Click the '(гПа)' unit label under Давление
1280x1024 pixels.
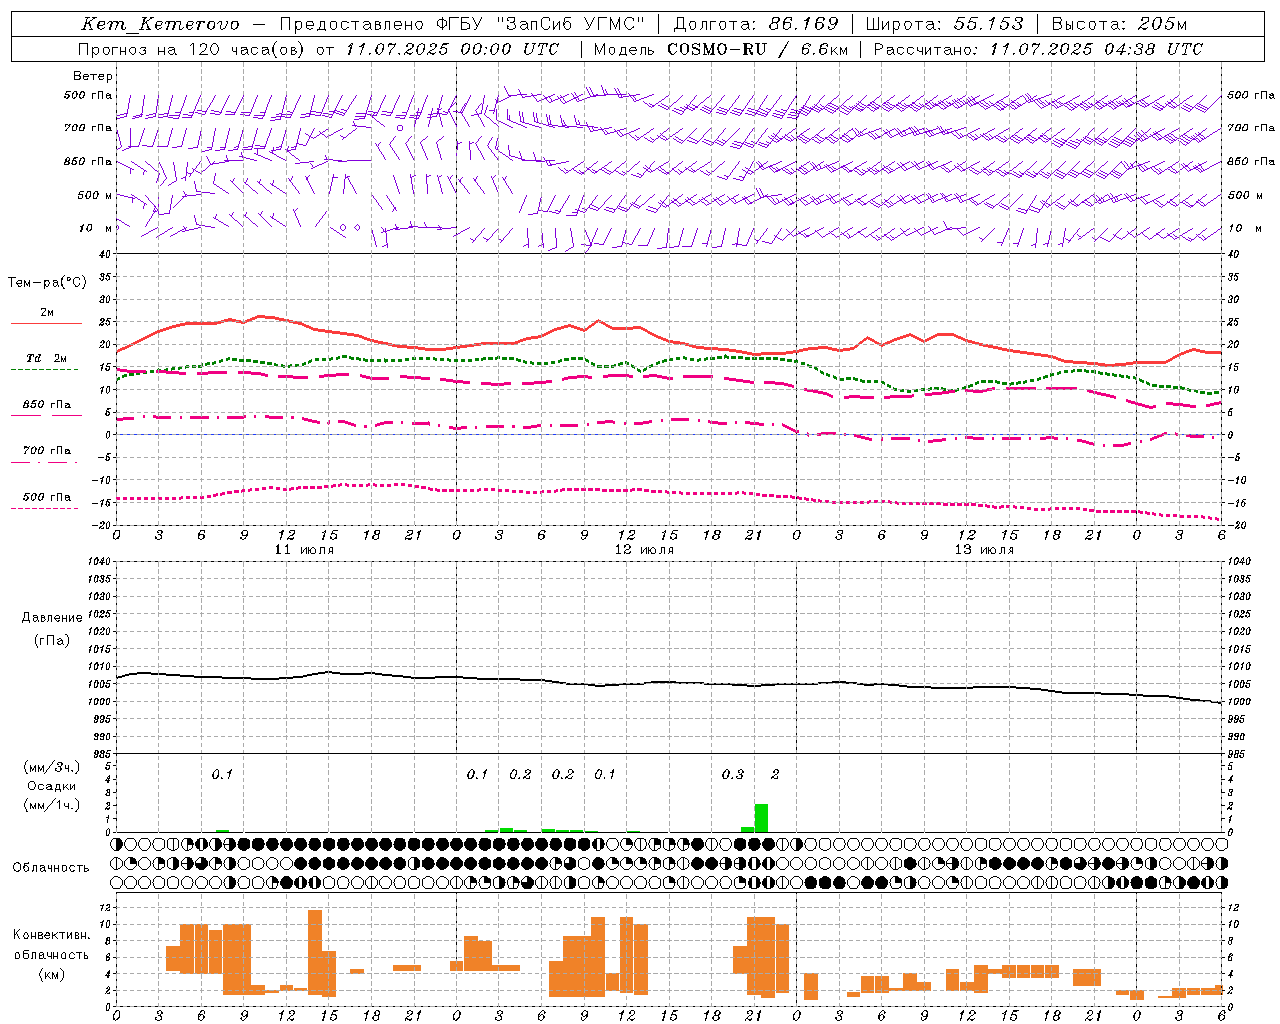click(x=52, y=640)
